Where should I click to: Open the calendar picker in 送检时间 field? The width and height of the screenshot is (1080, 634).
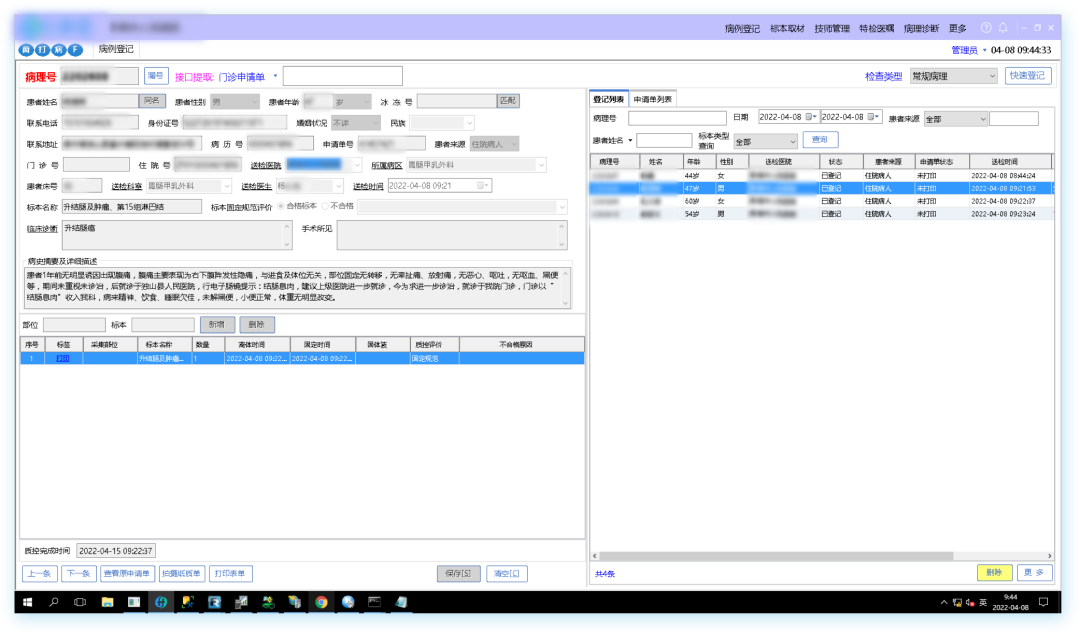(481, 185)
